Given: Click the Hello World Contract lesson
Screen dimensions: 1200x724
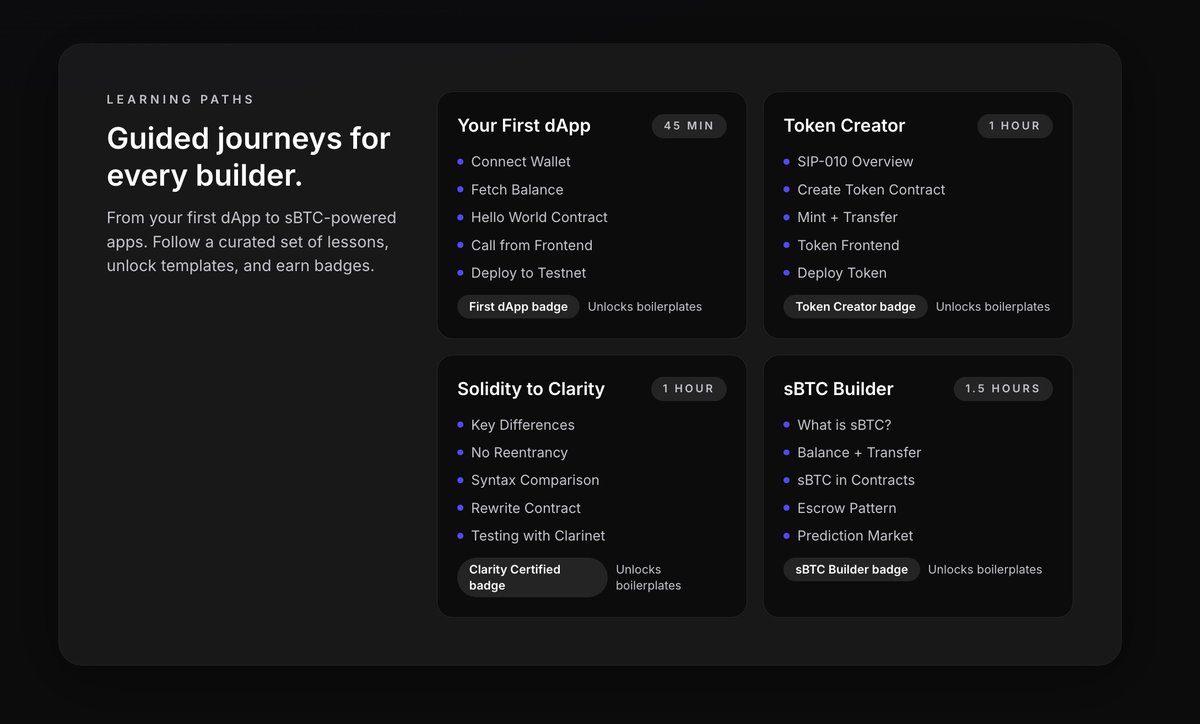Looking at the screenshot, I should (539, 218).
